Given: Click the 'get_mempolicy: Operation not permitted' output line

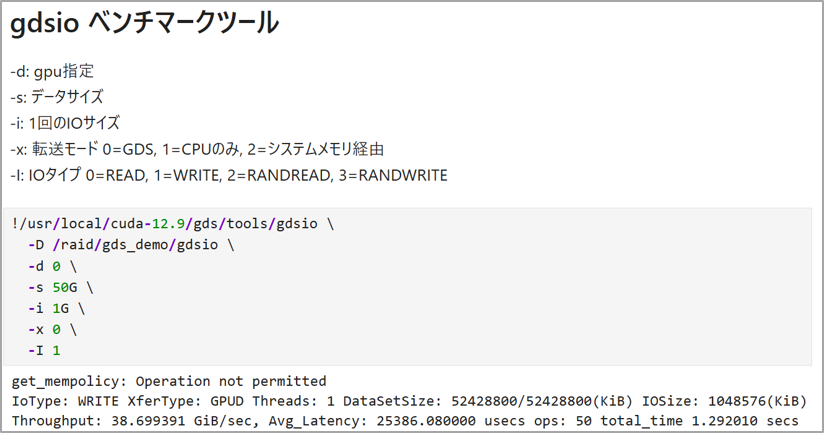Looking at the screenshot, I should [x=169, y=381].
